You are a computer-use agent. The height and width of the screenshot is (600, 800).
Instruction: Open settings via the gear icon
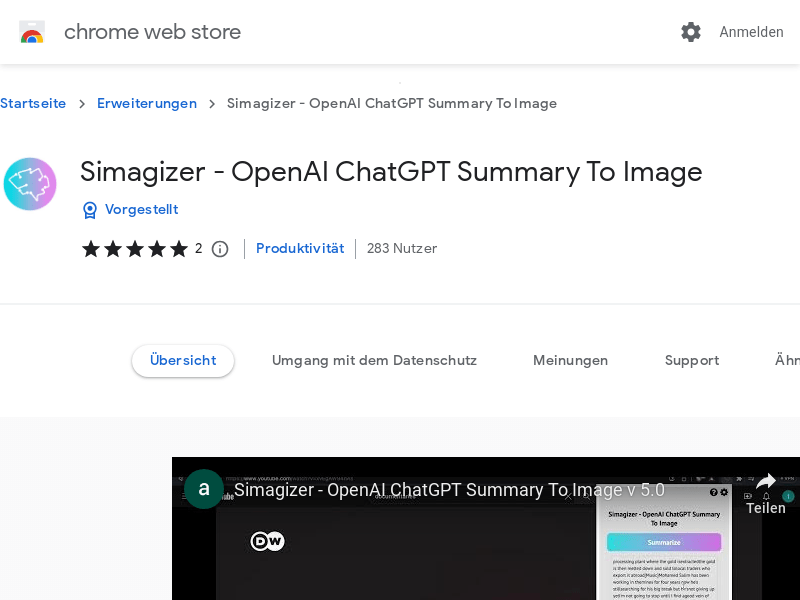pos(691,32)
